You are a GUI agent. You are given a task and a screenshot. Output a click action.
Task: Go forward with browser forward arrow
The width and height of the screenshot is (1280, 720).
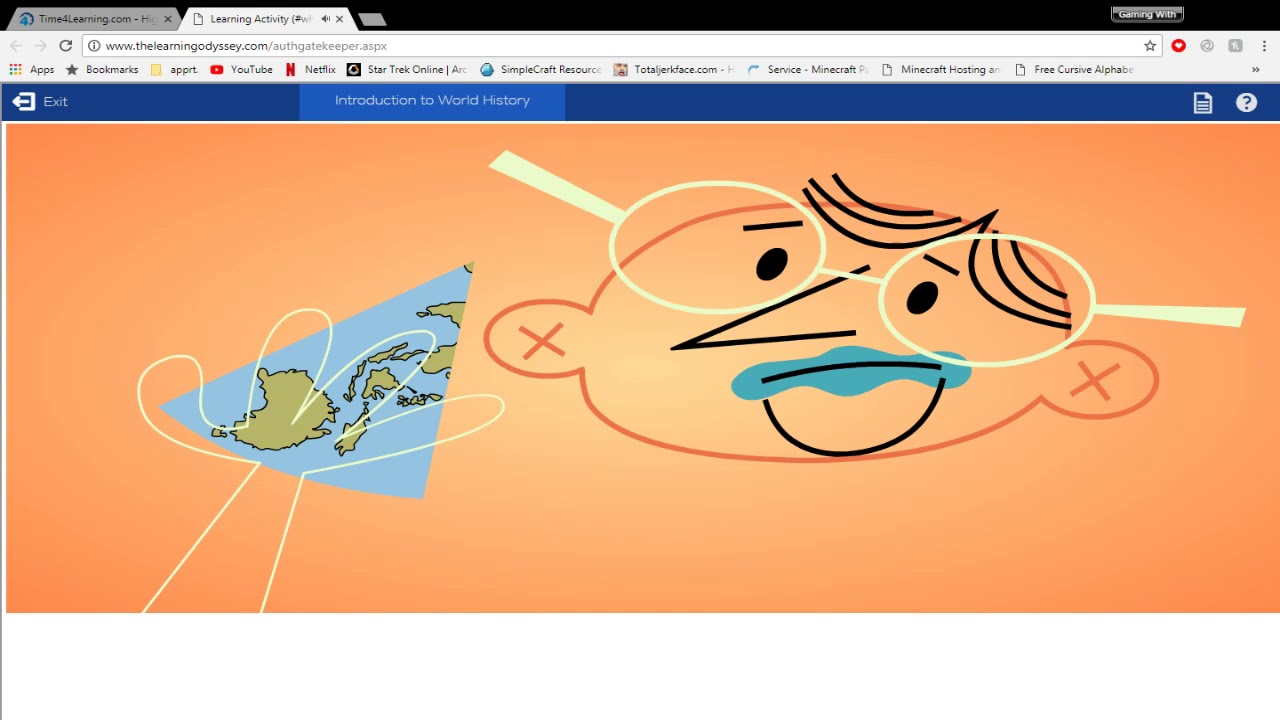tap(41, 46)
